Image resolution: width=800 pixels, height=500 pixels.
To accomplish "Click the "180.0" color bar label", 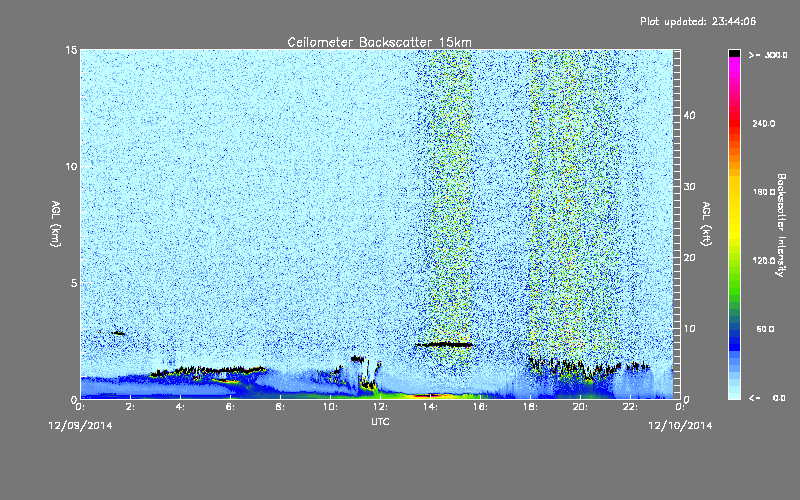I will (x=764, y=192).
